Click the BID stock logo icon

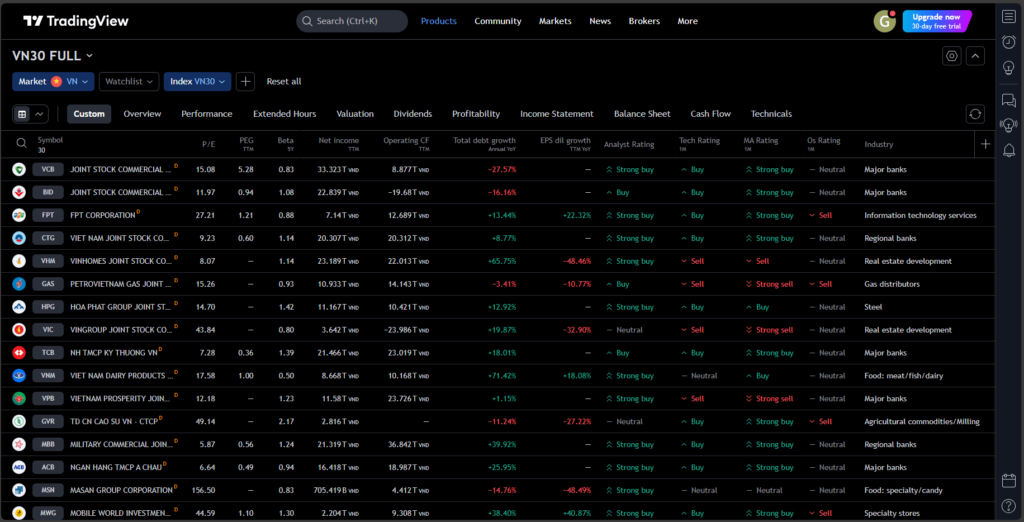[x=19, y=193]
